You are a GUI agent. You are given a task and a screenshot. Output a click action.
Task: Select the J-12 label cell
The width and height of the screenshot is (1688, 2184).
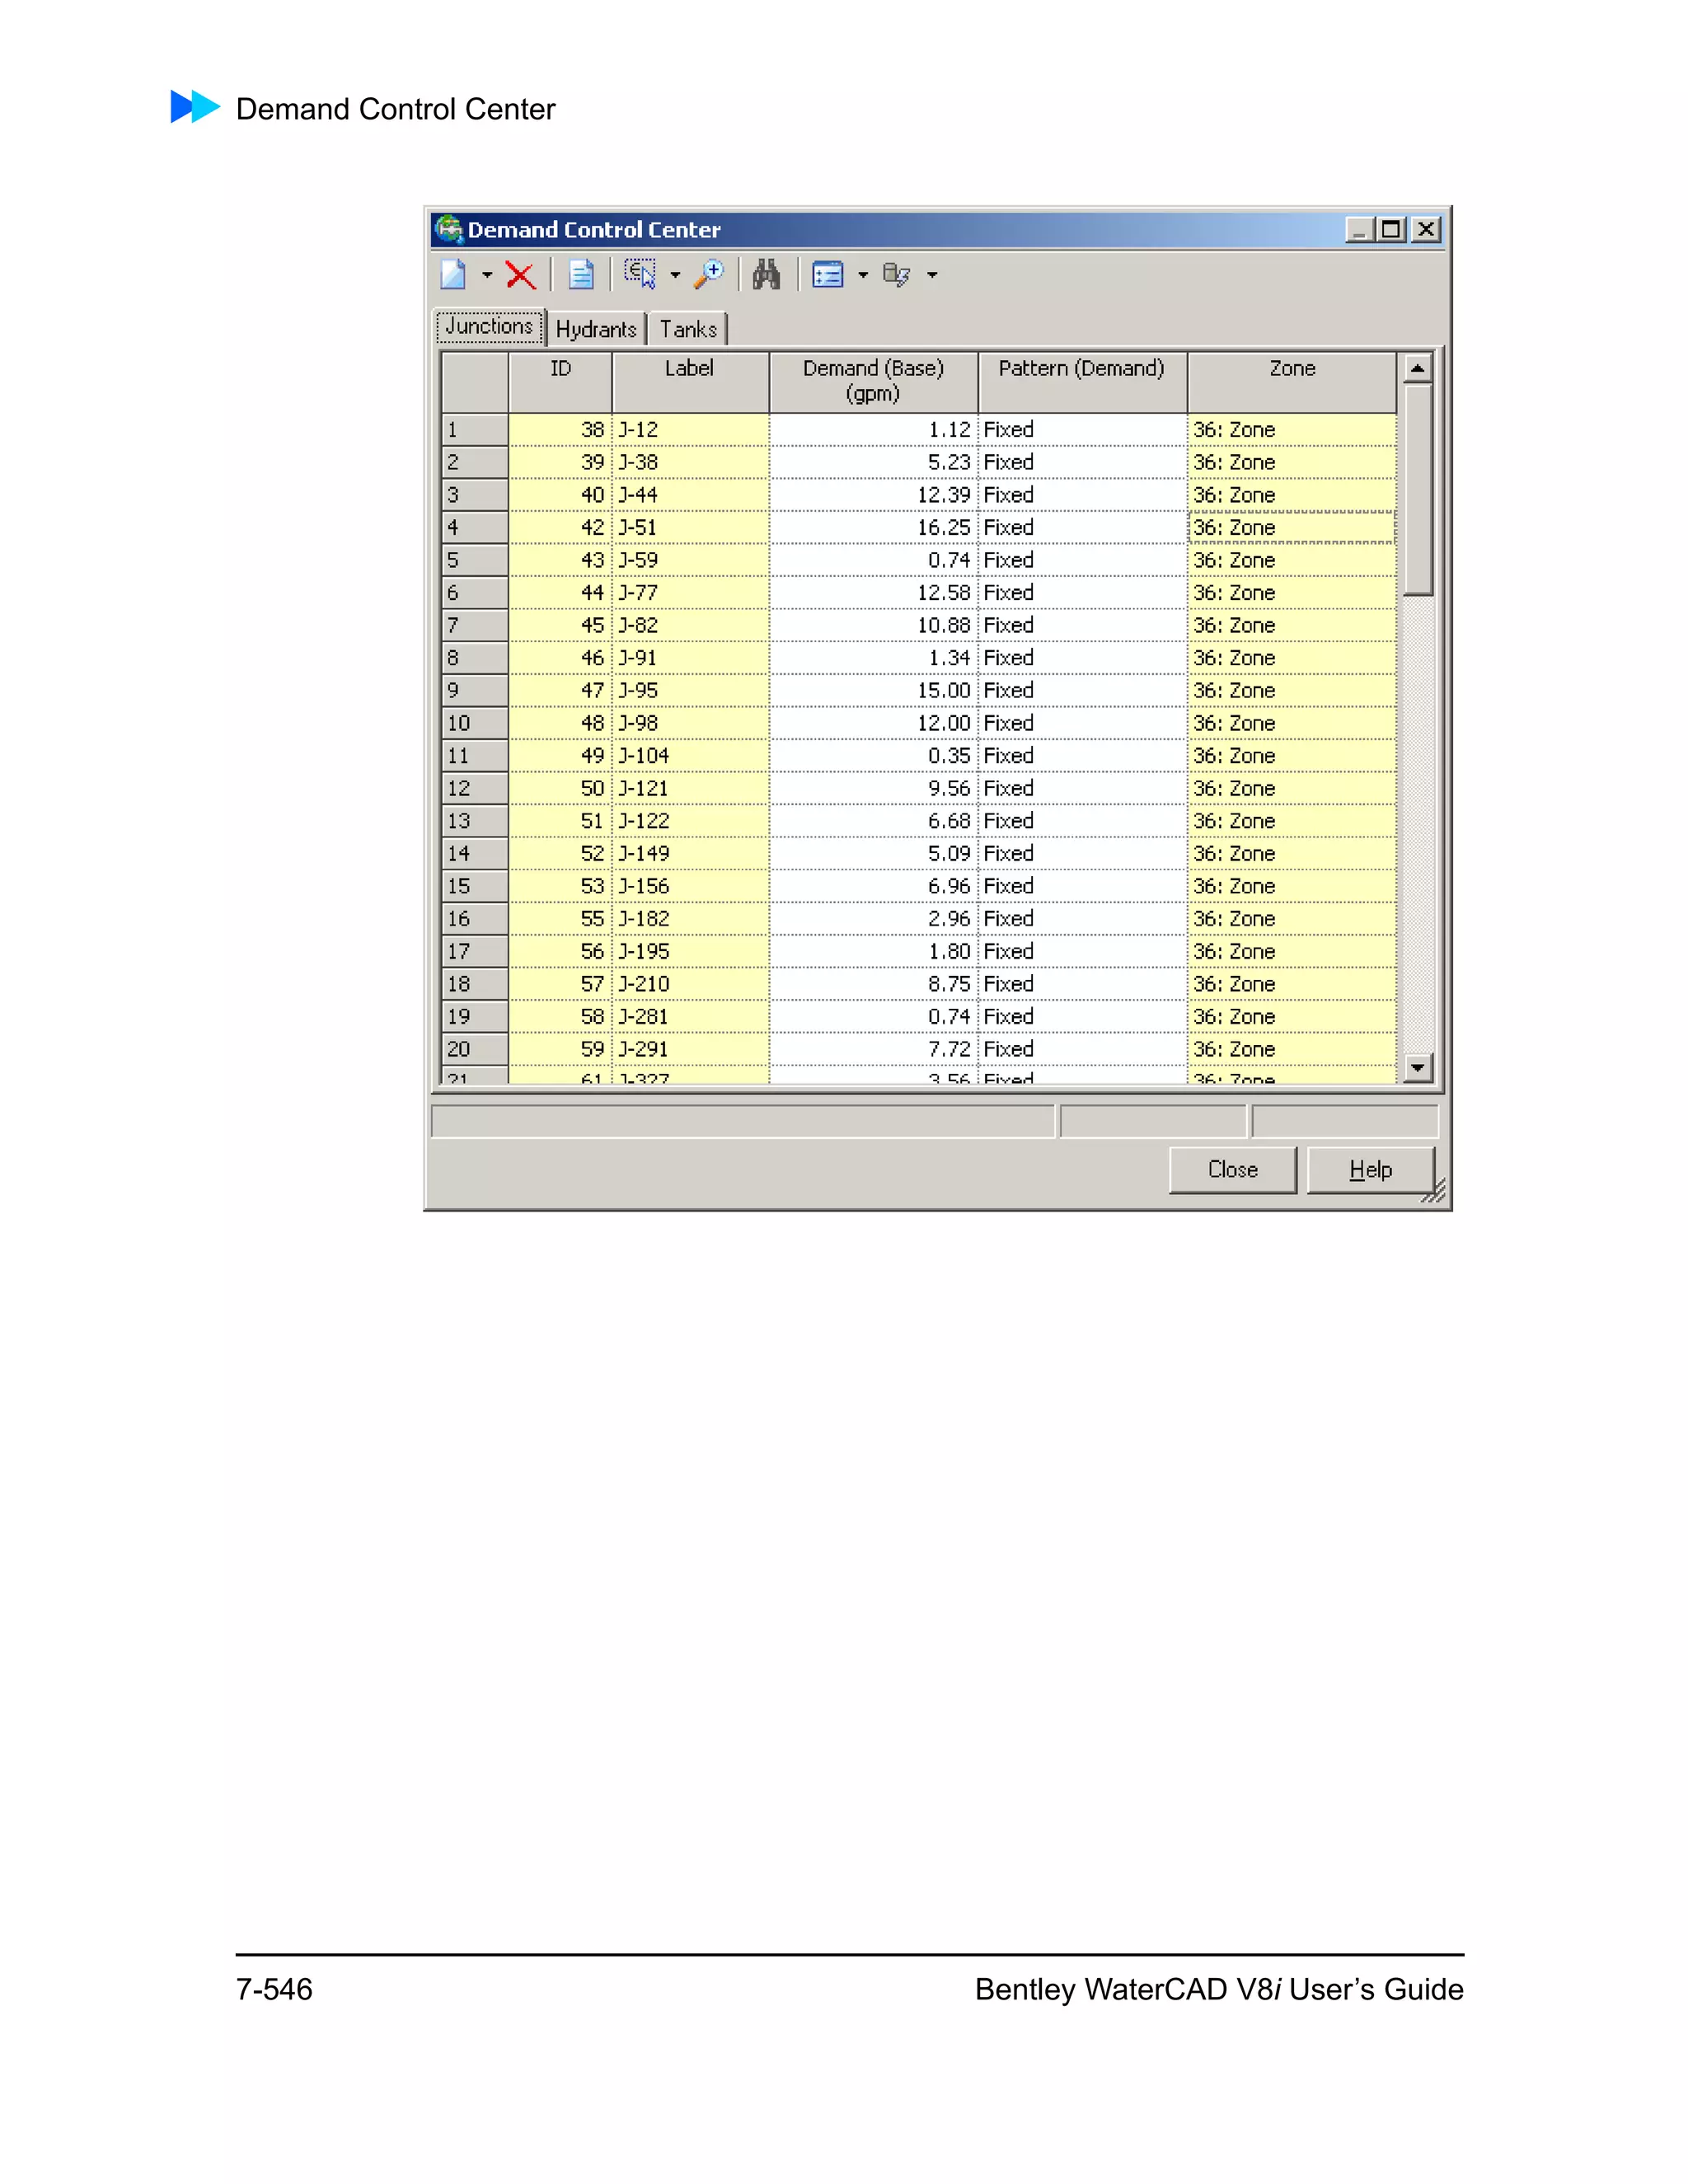tap(690, 429)
